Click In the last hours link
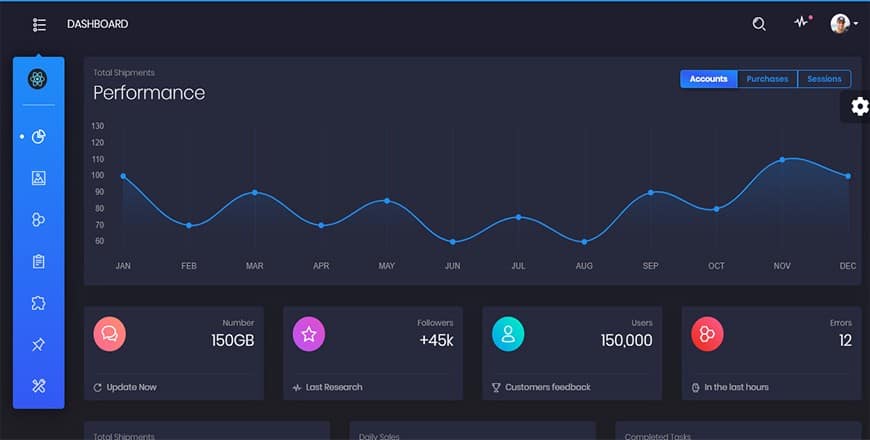The width and height of the screenshot is (870, 440). pos(736,387)
